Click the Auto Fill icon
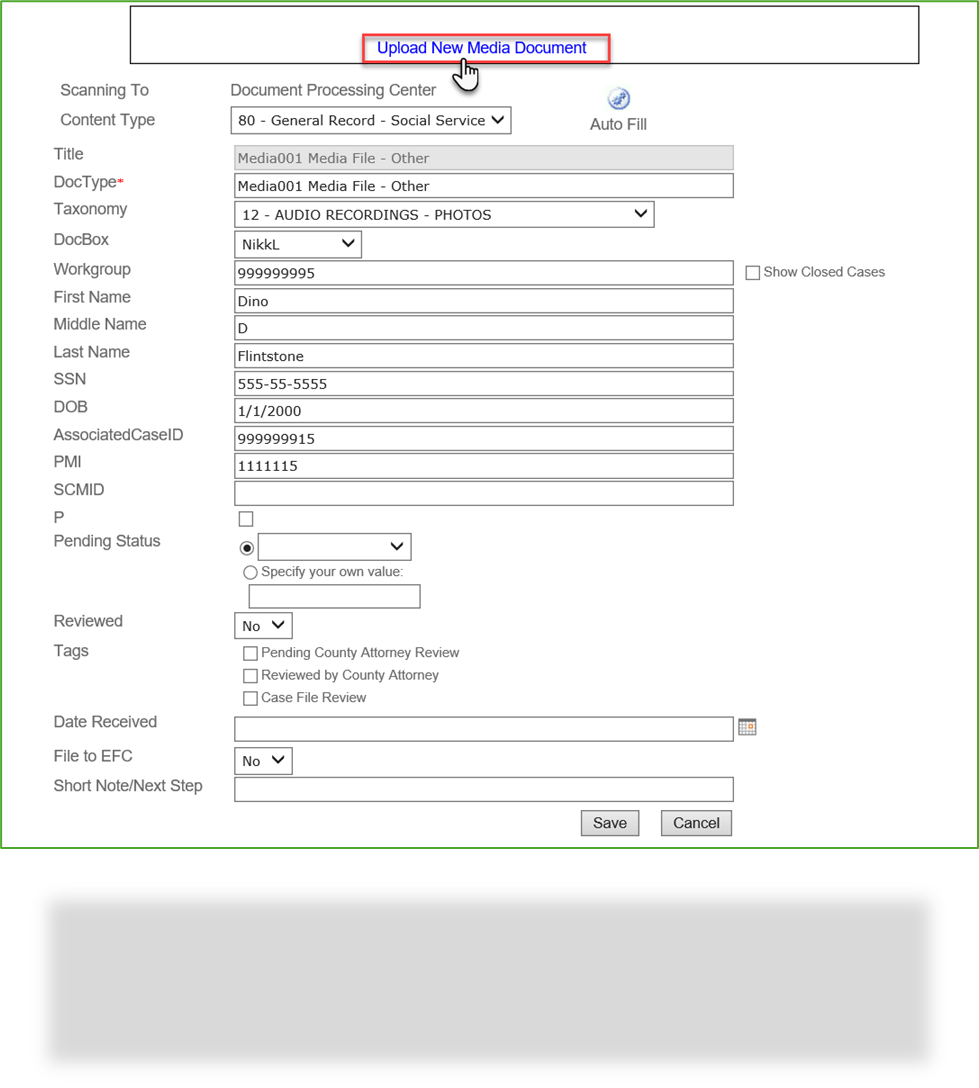This screenshot has height=1088, width=979. tap(618, 99)
